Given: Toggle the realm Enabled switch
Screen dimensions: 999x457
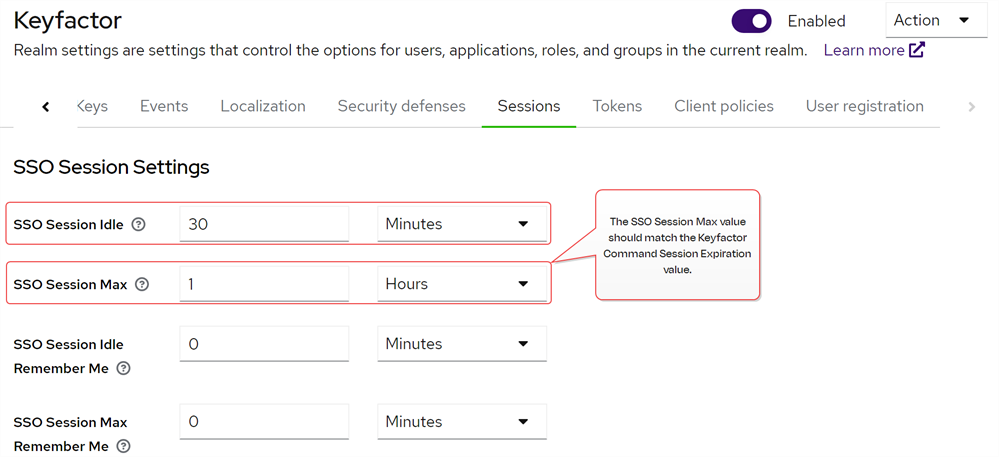Looking at the screenshot, I should click(x=752, y=21).
